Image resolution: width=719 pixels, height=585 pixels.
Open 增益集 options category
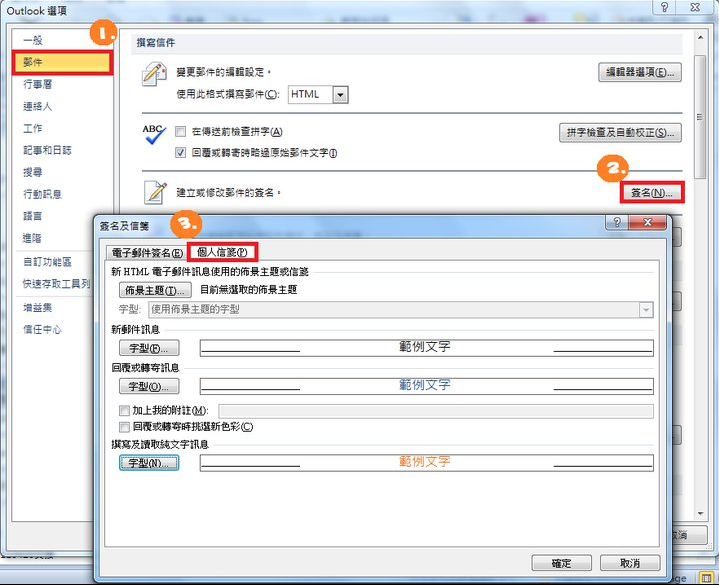38,308
